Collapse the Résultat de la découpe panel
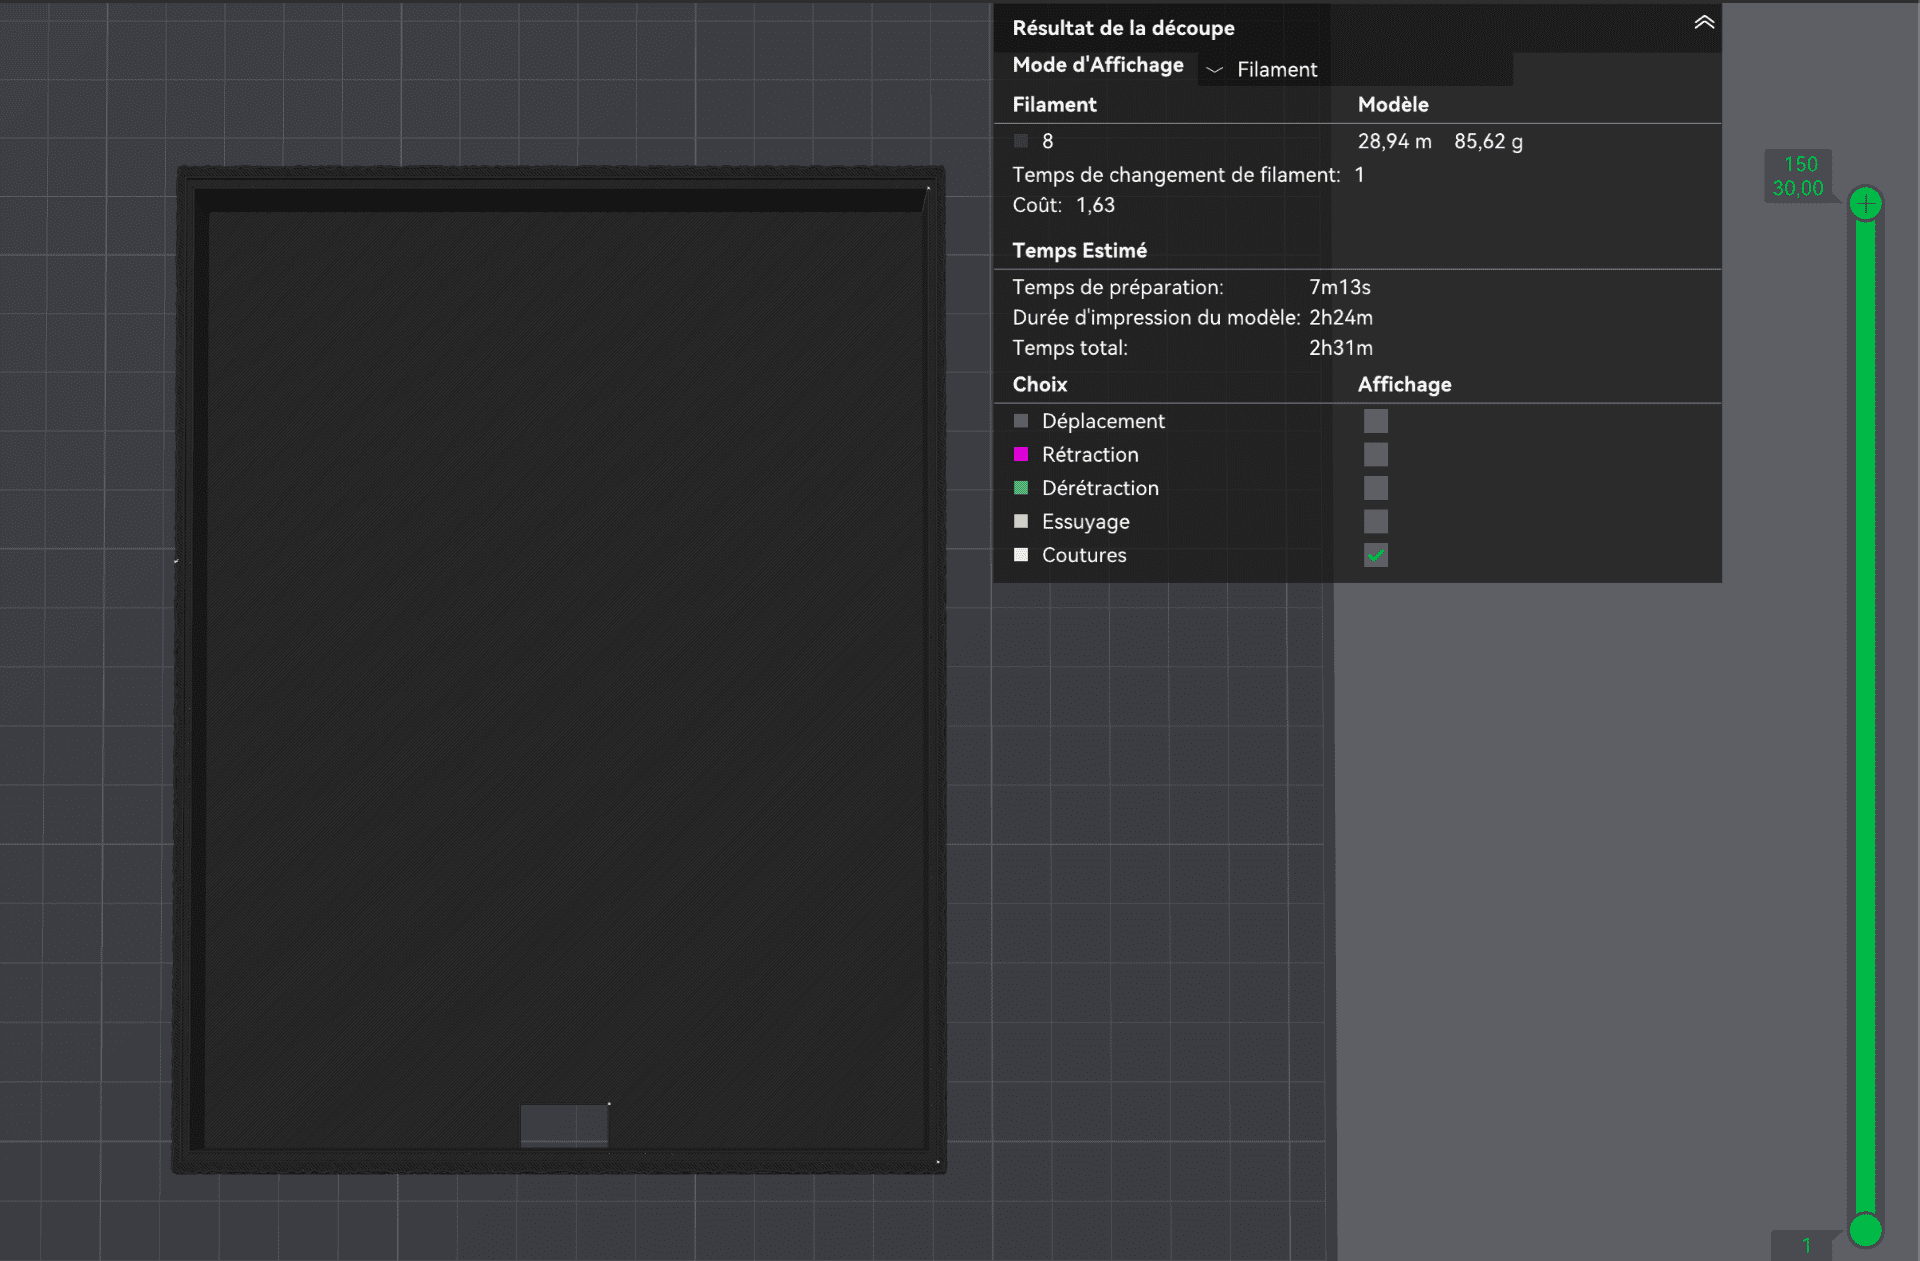This screenshot has width=1920, height=1261. 1704,23
